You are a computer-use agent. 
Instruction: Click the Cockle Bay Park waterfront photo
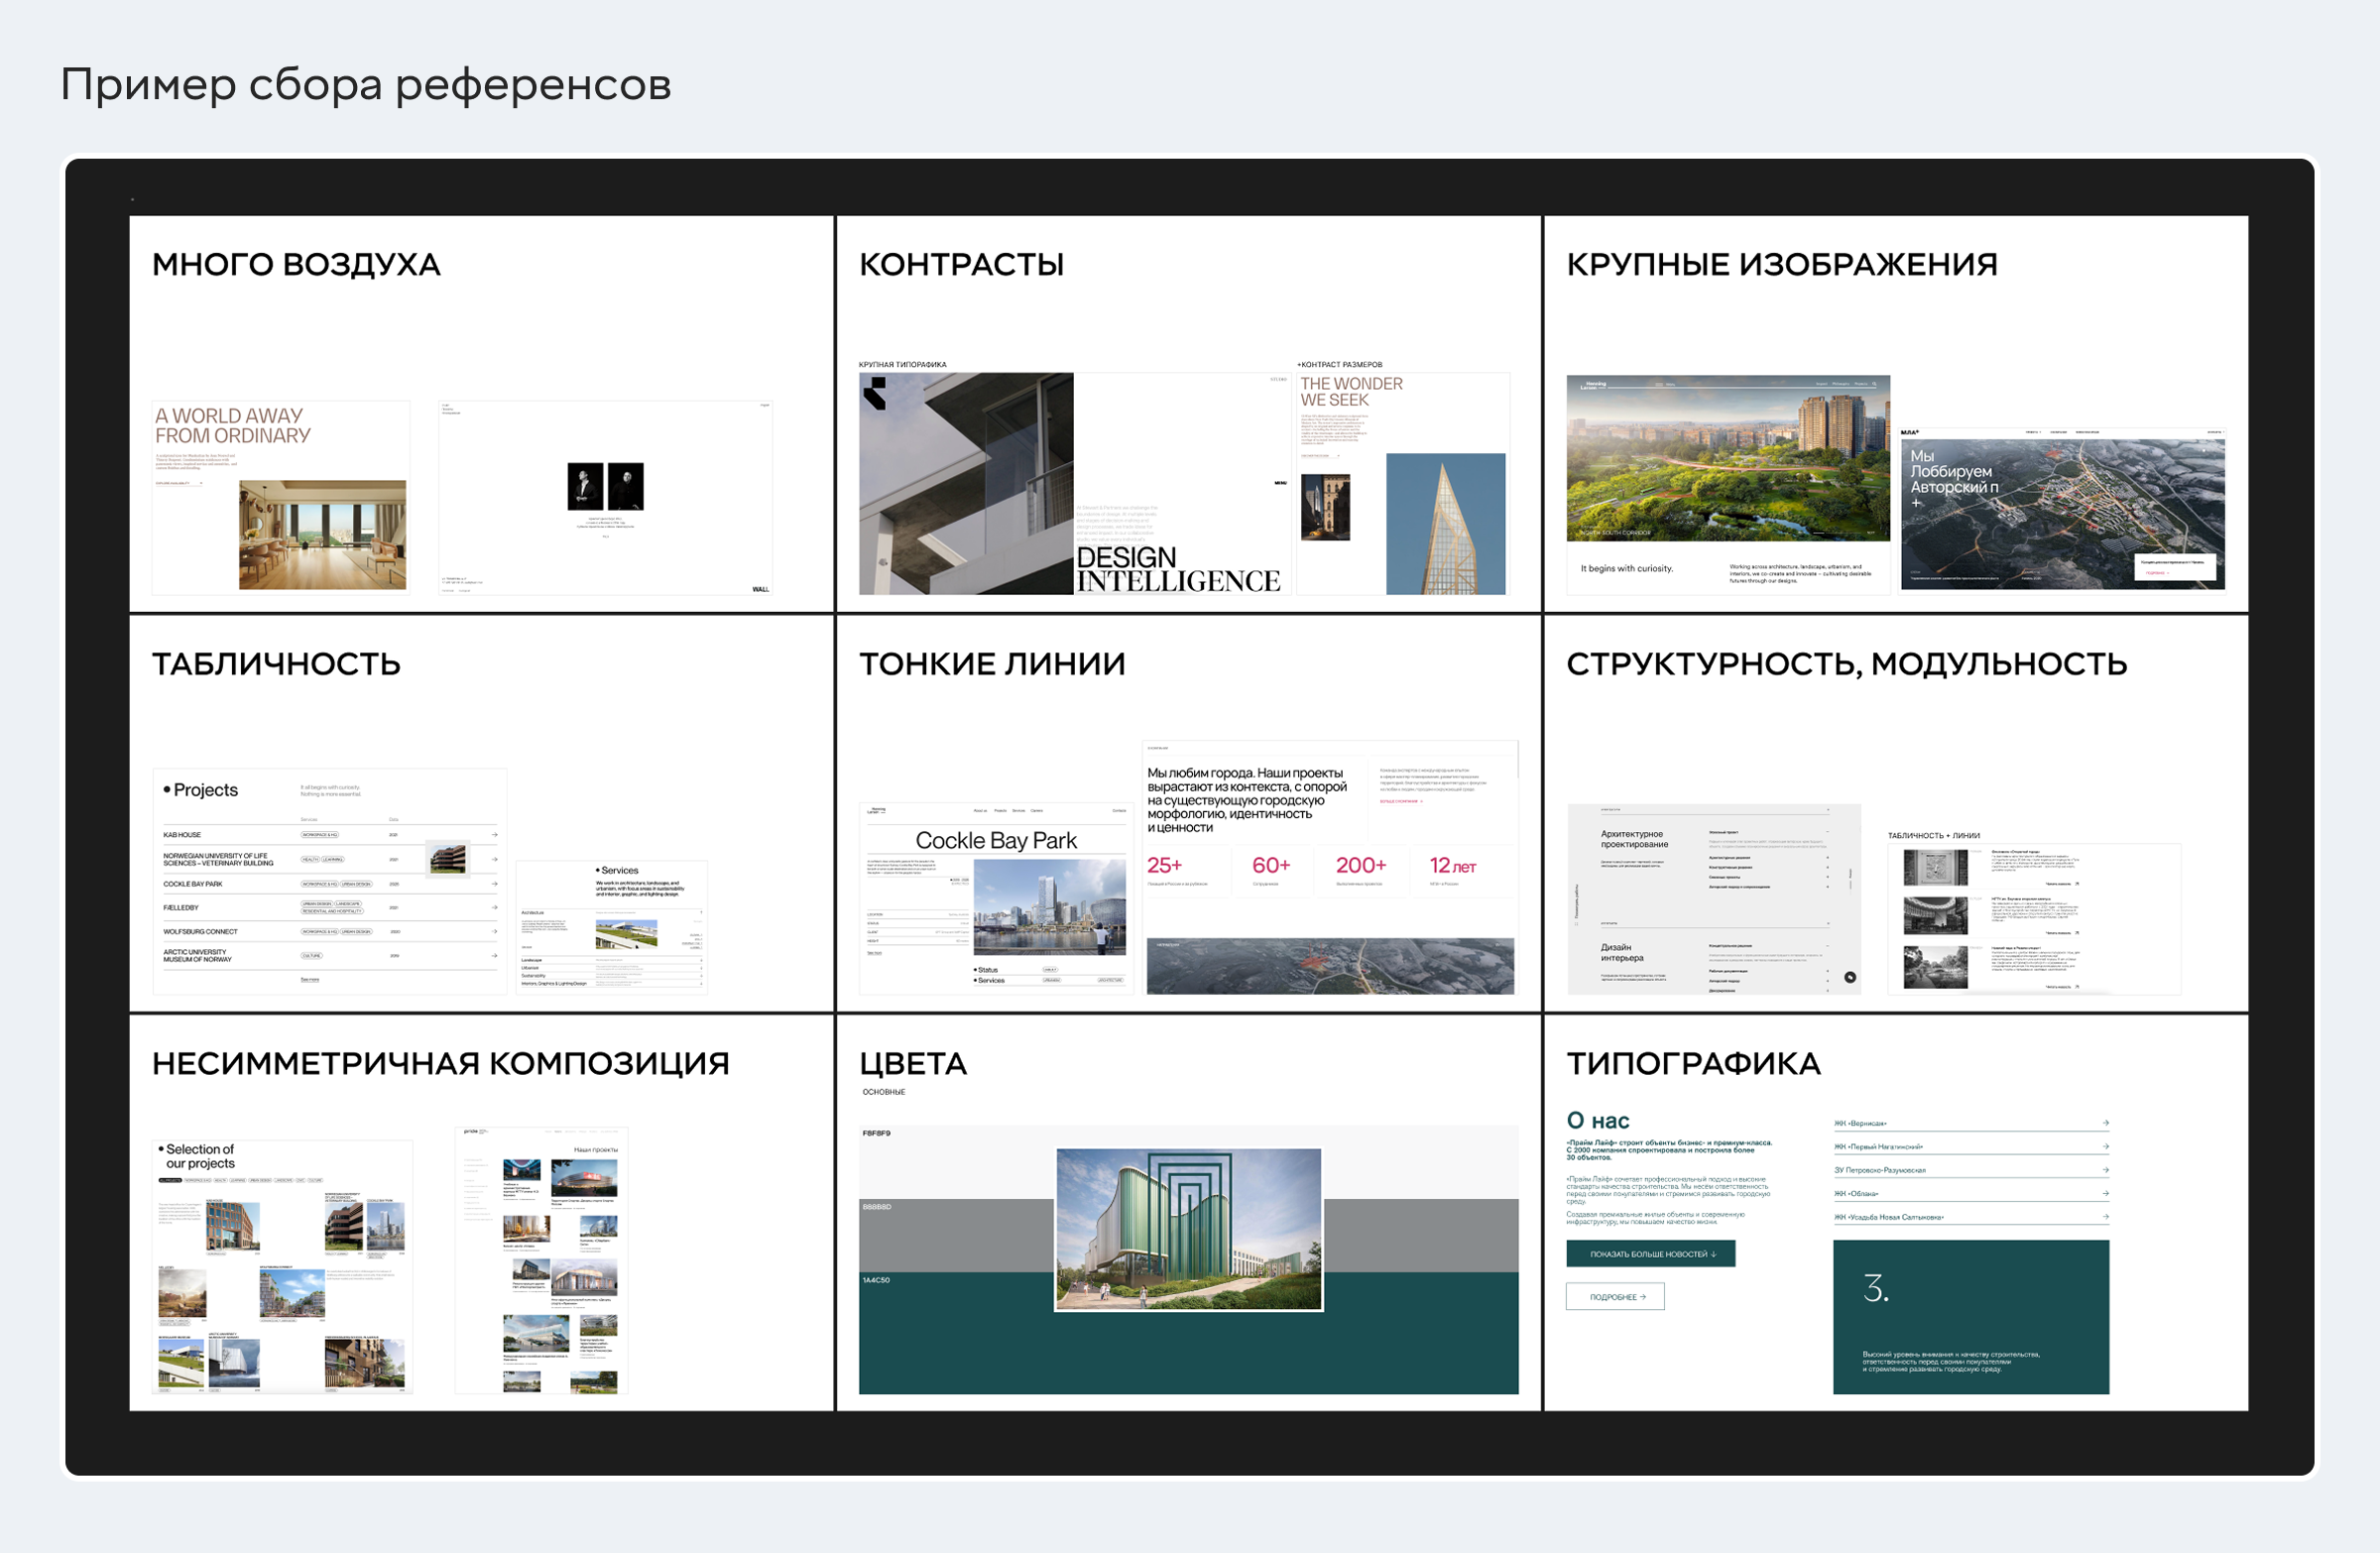[x=1049, y=906]
